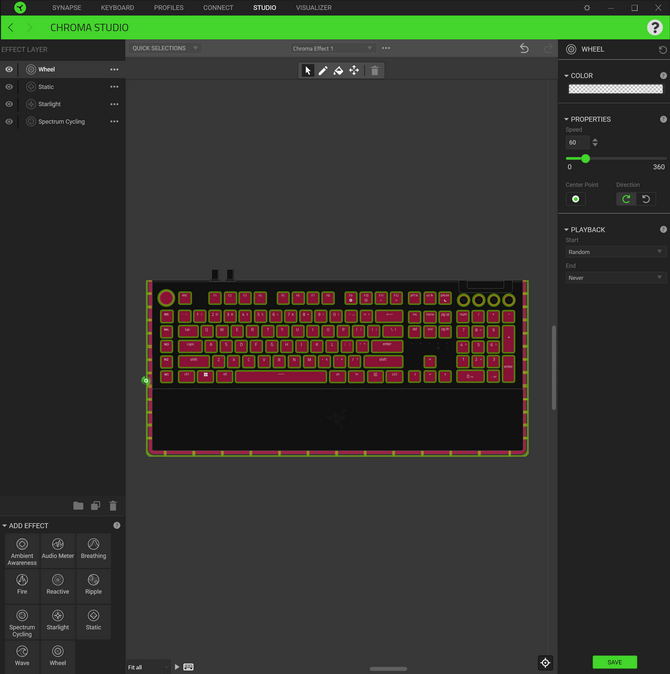The height and width of the screenshot is (674, 670).
Task: Play the effect preview
Action: 177,667
